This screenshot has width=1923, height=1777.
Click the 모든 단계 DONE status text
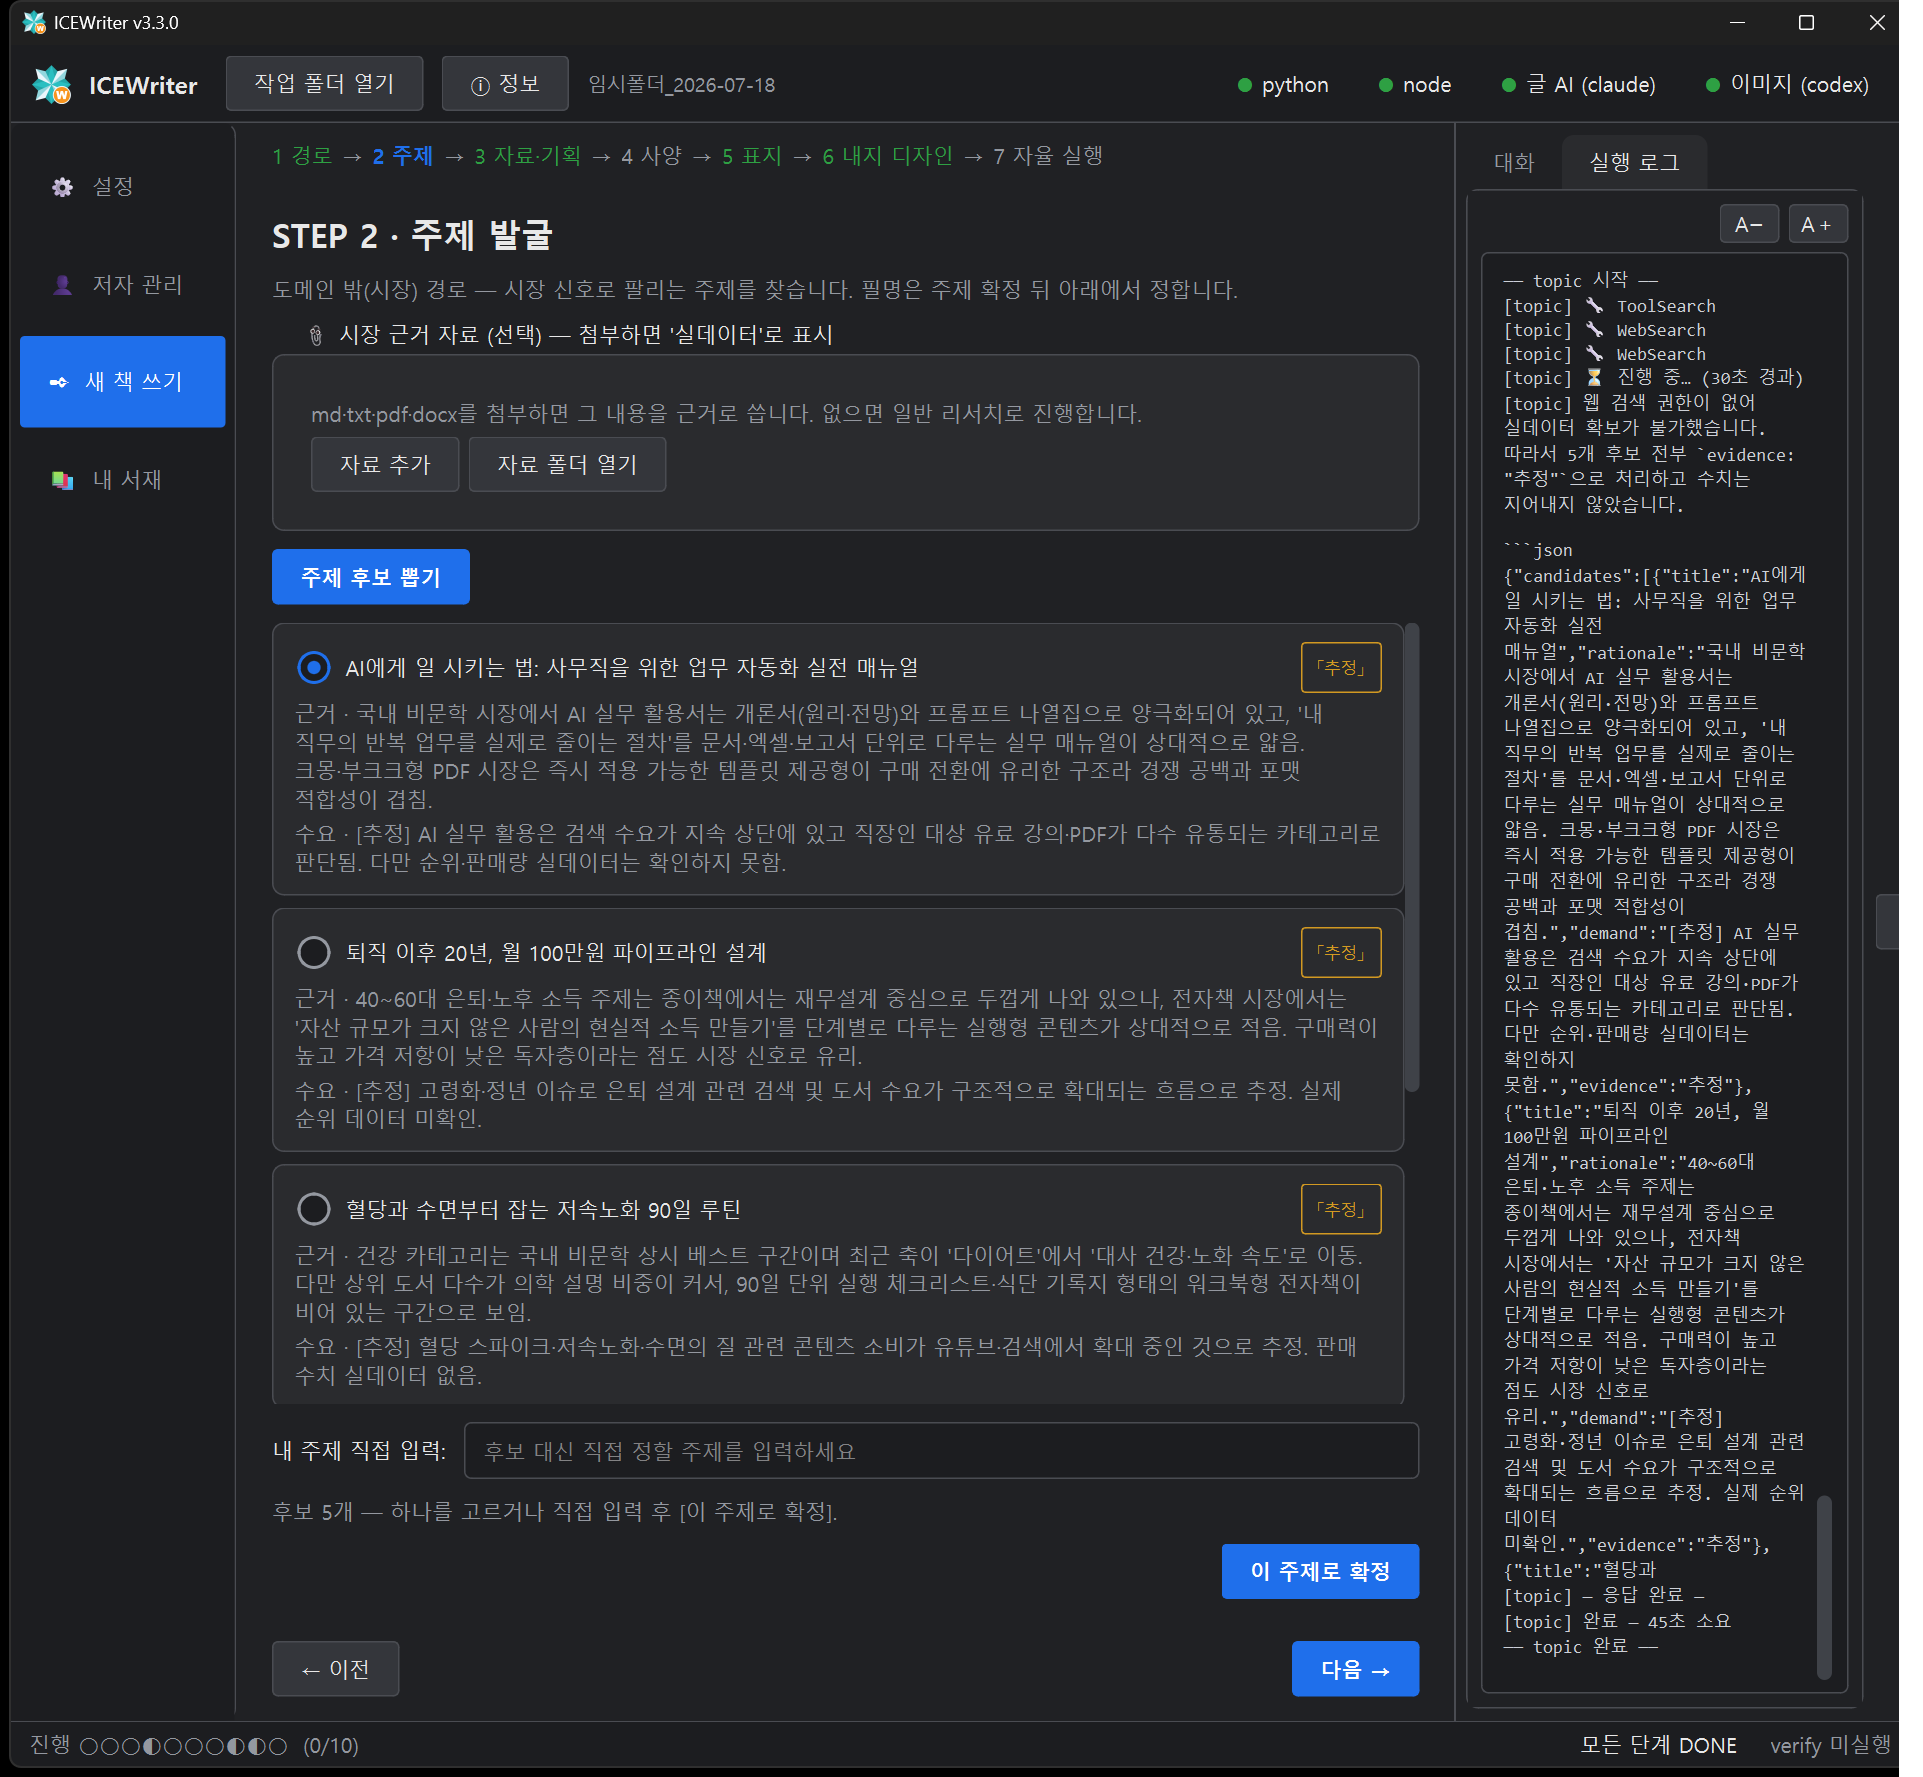[1658, 1746]
